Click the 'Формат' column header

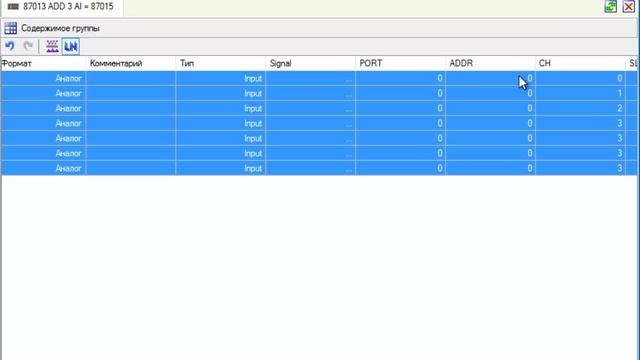coord(44,63)
